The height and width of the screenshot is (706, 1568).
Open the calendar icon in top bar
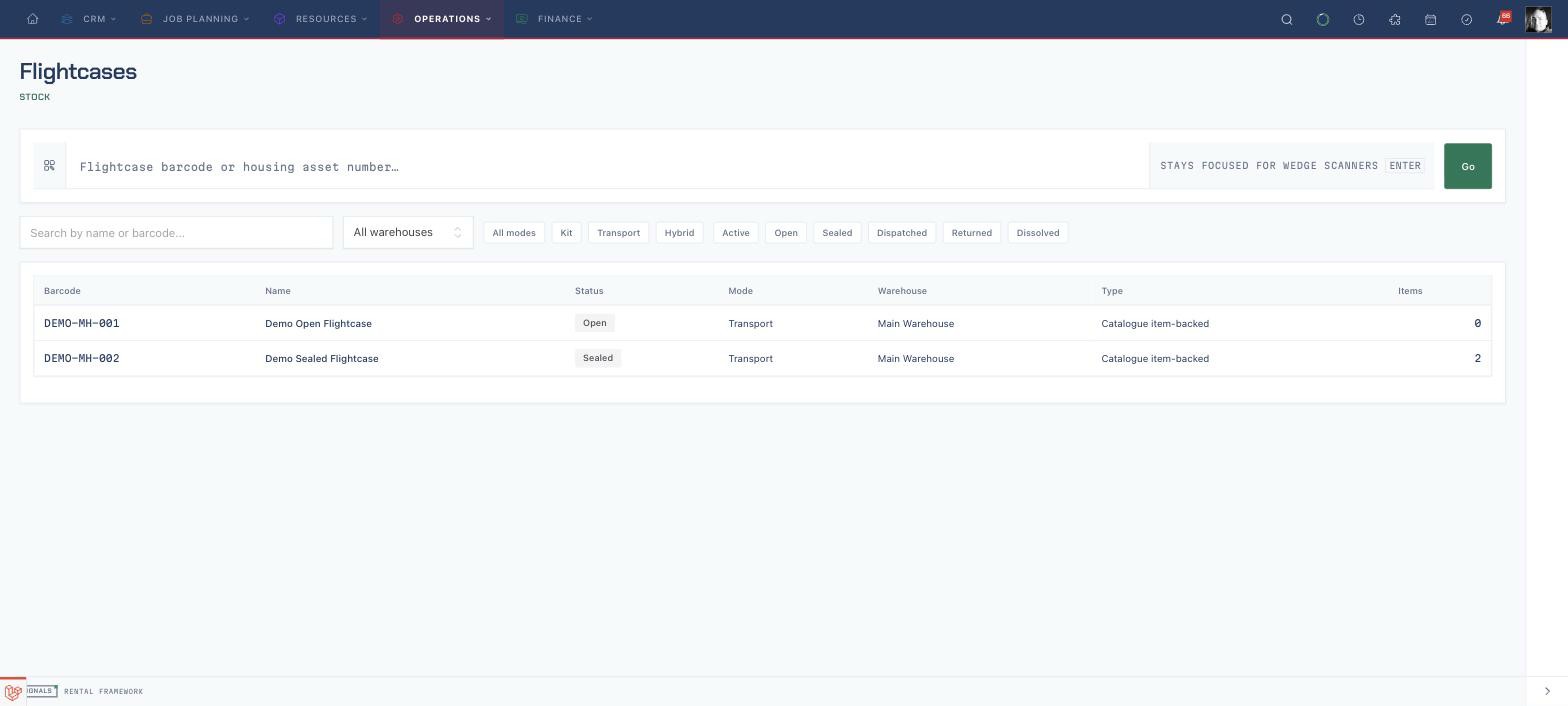click(x=1431, y=19)
